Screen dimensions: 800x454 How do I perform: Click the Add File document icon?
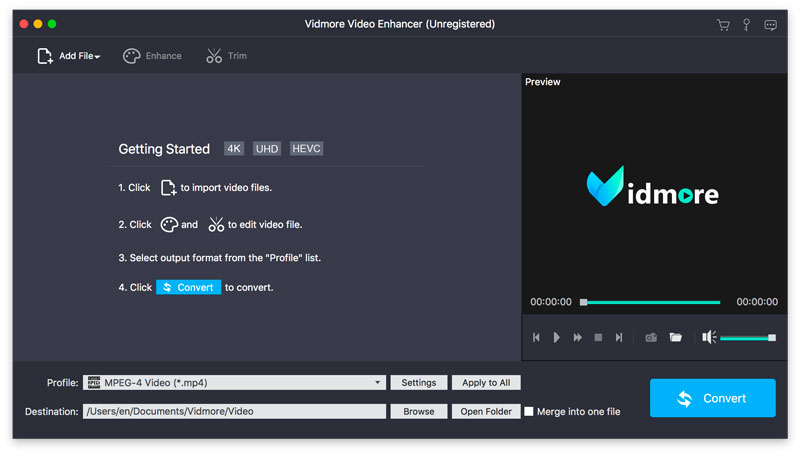point(44,56)
